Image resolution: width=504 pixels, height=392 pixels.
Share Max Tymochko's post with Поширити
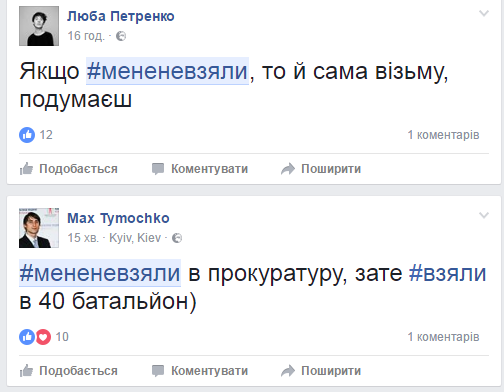click(321, 371)
